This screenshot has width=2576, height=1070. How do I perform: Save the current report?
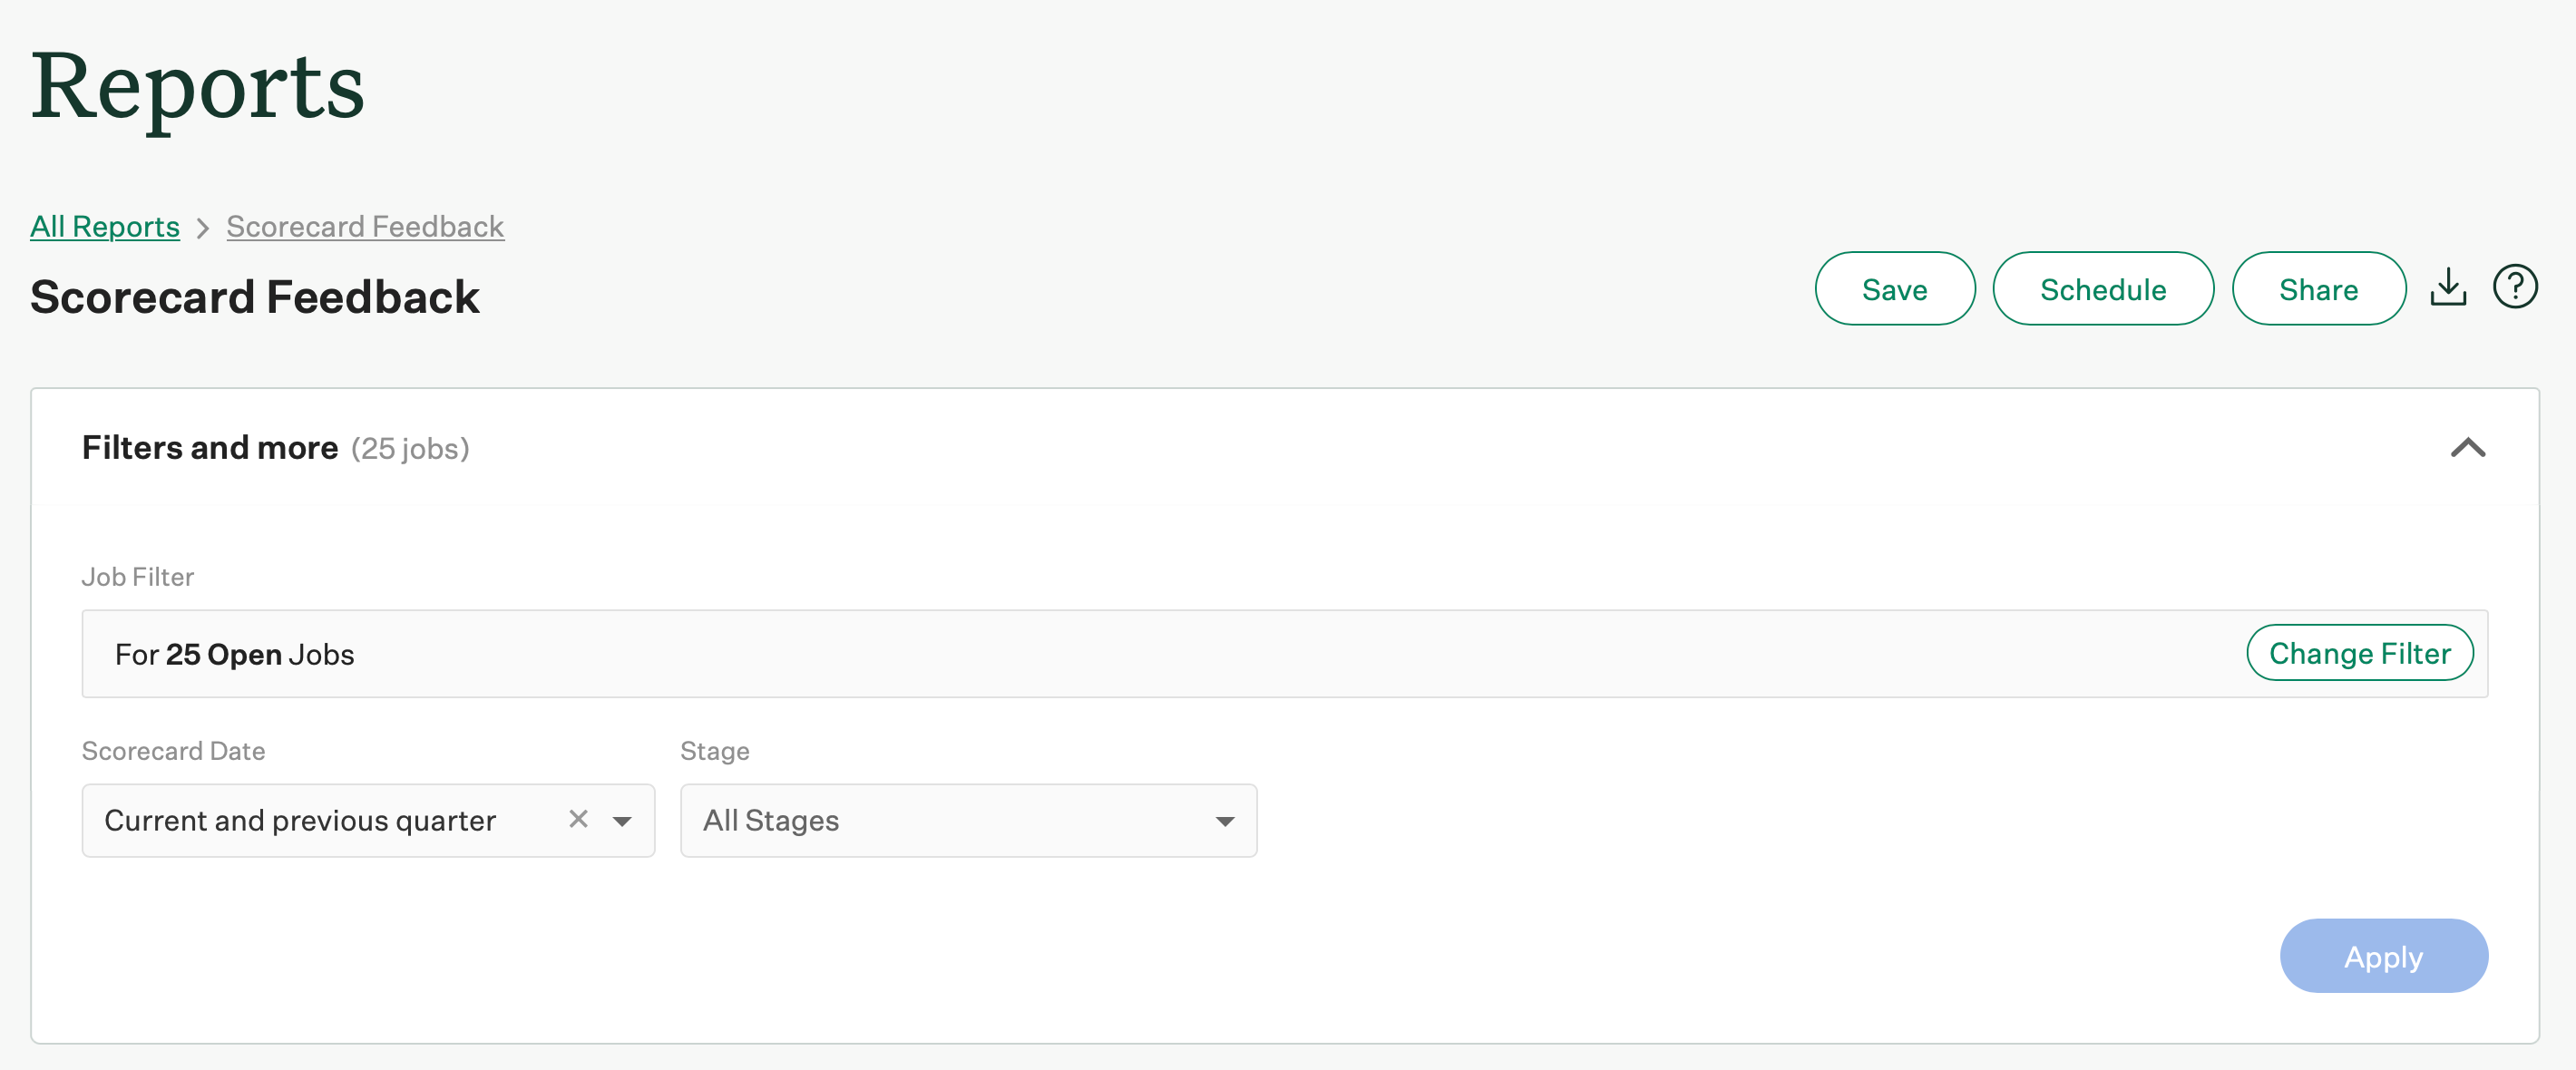point(1894,288)
